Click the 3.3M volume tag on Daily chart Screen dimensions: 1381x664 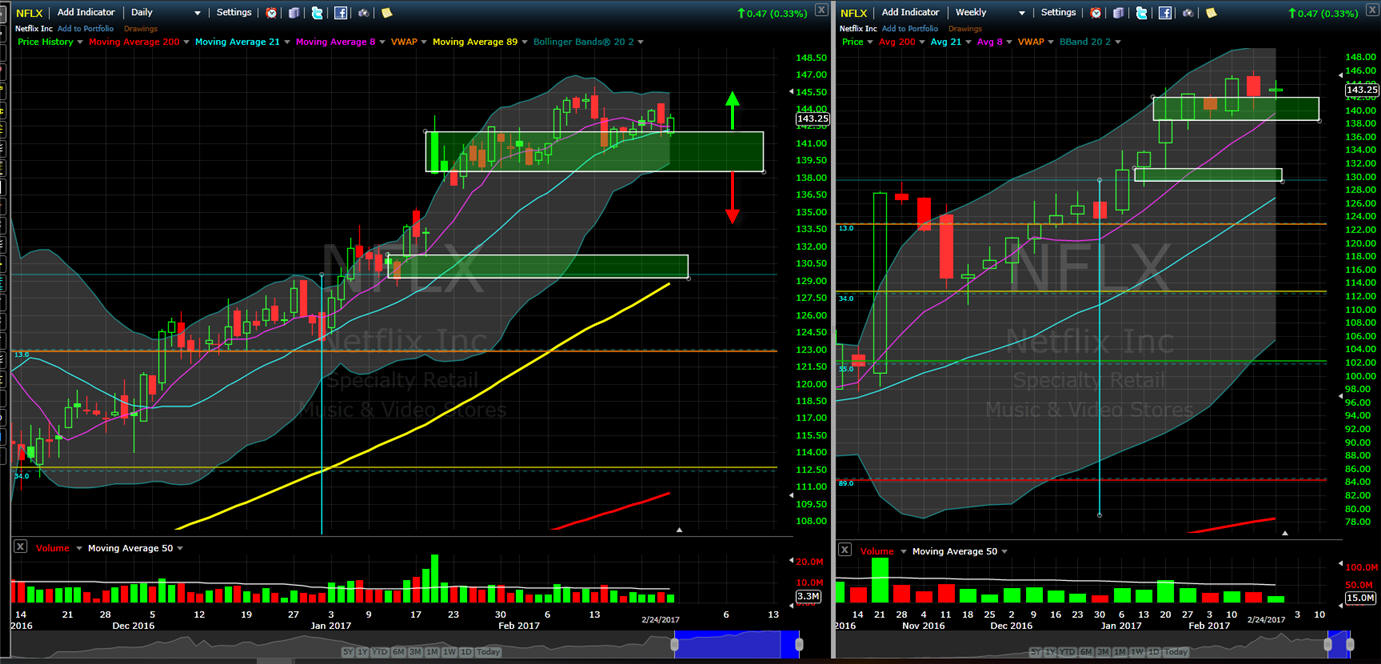pyautogui.click(x=807, y=597)
